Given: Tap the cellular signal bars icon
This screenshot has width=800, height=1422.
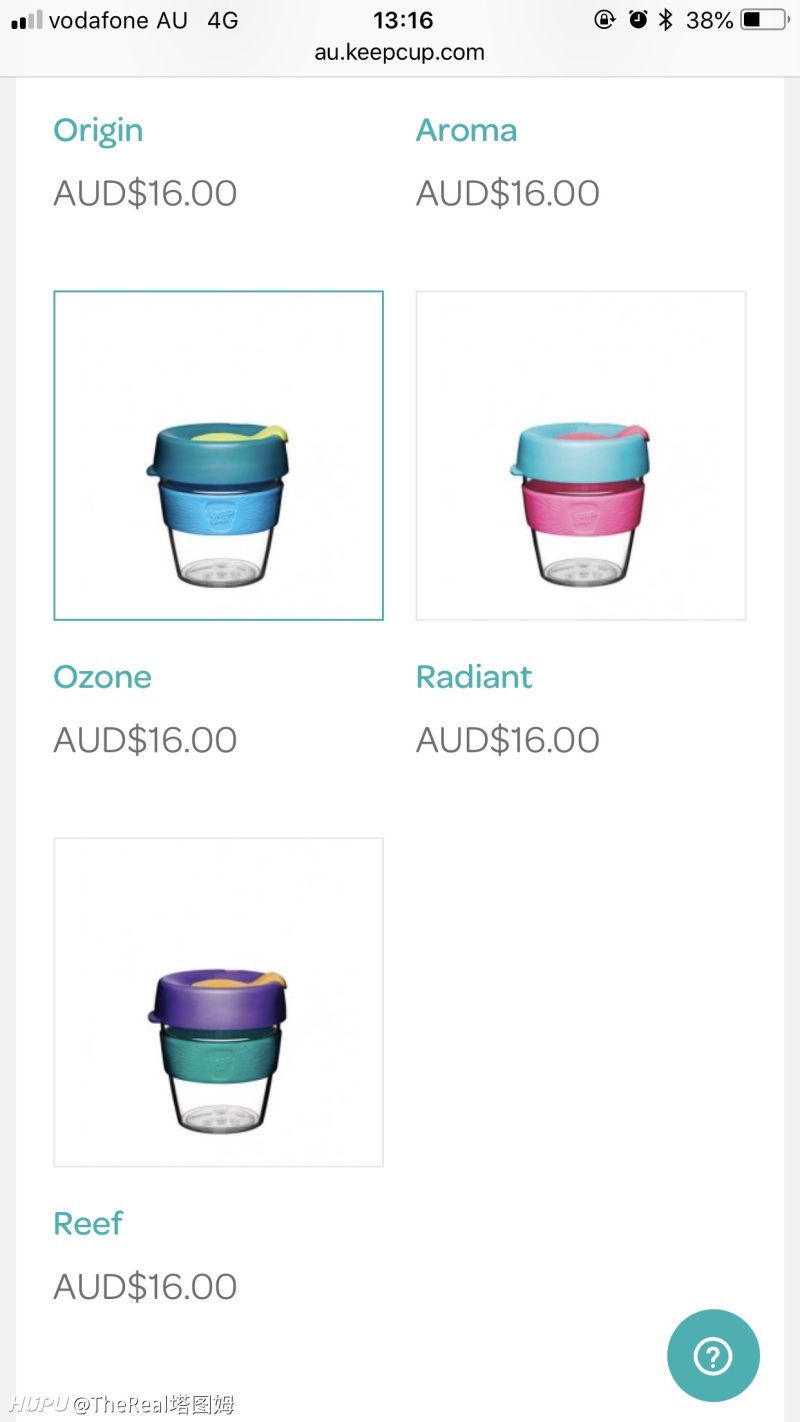Looking at the screenshot, I should (x=26, y=20).
